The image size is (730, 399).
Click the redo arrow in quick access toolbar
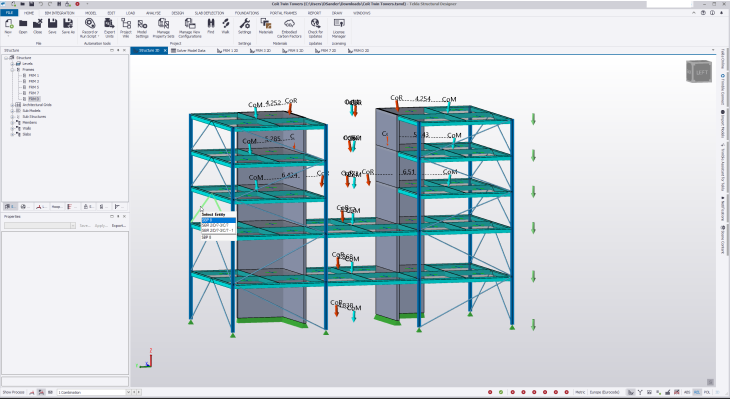(x=49, y=4)
